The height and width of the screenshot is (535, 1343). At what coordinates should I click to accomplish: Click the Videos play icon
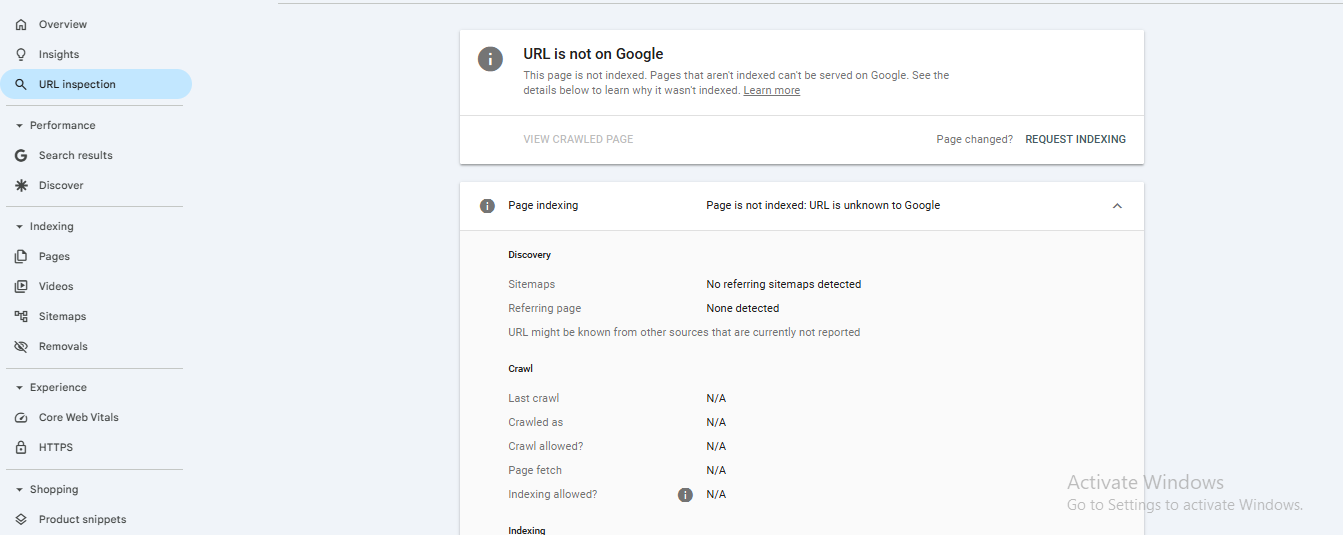click(x=21, y=286)
